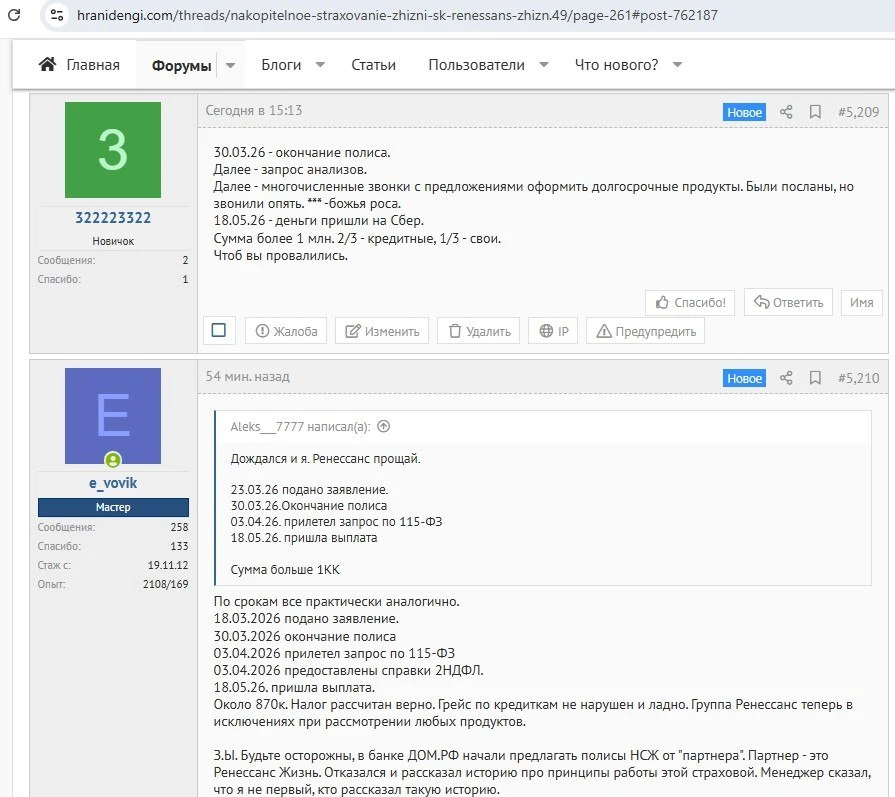Click avatar of user e_vovik
This screenshot has height=797, width=895.
113,416
